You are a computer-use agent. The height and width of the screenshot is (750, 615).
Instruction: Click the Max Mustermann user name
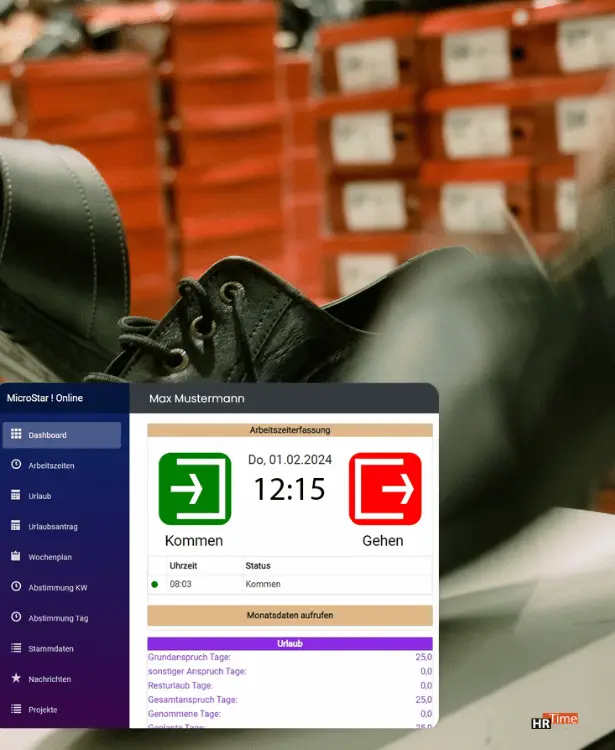[x=197, y=398]
